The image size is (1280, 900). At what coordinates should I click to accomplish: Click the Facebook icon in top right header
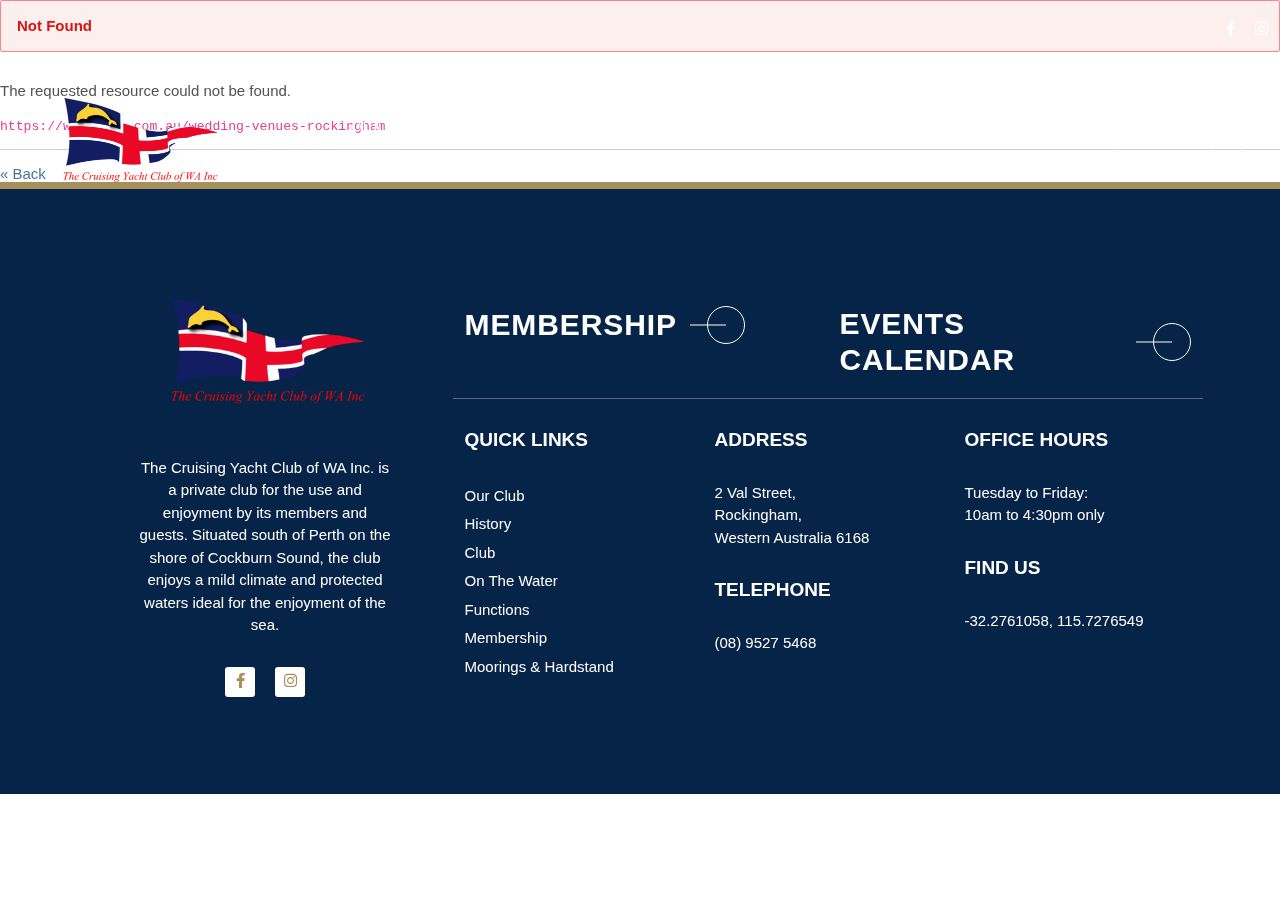pos(1231,29)
